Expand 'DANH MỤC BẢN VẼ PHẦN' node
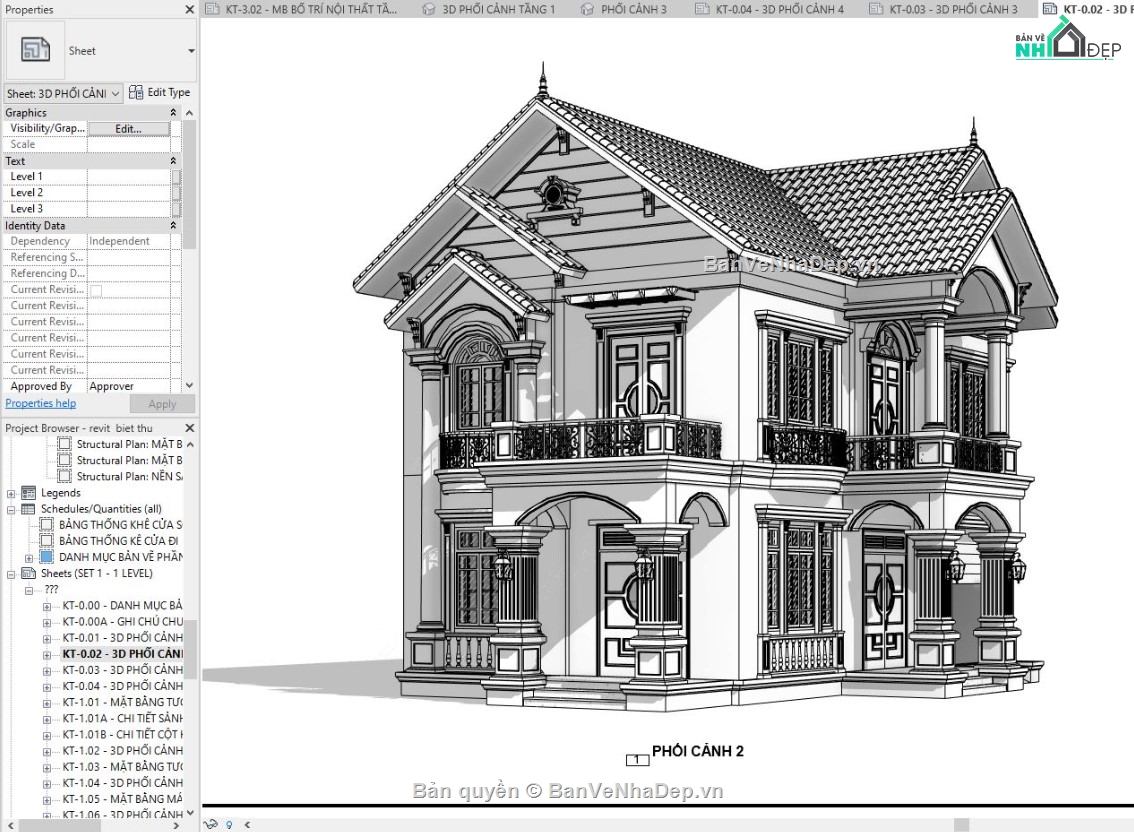This screenshot has height=832, width=1134. (29, 559)
